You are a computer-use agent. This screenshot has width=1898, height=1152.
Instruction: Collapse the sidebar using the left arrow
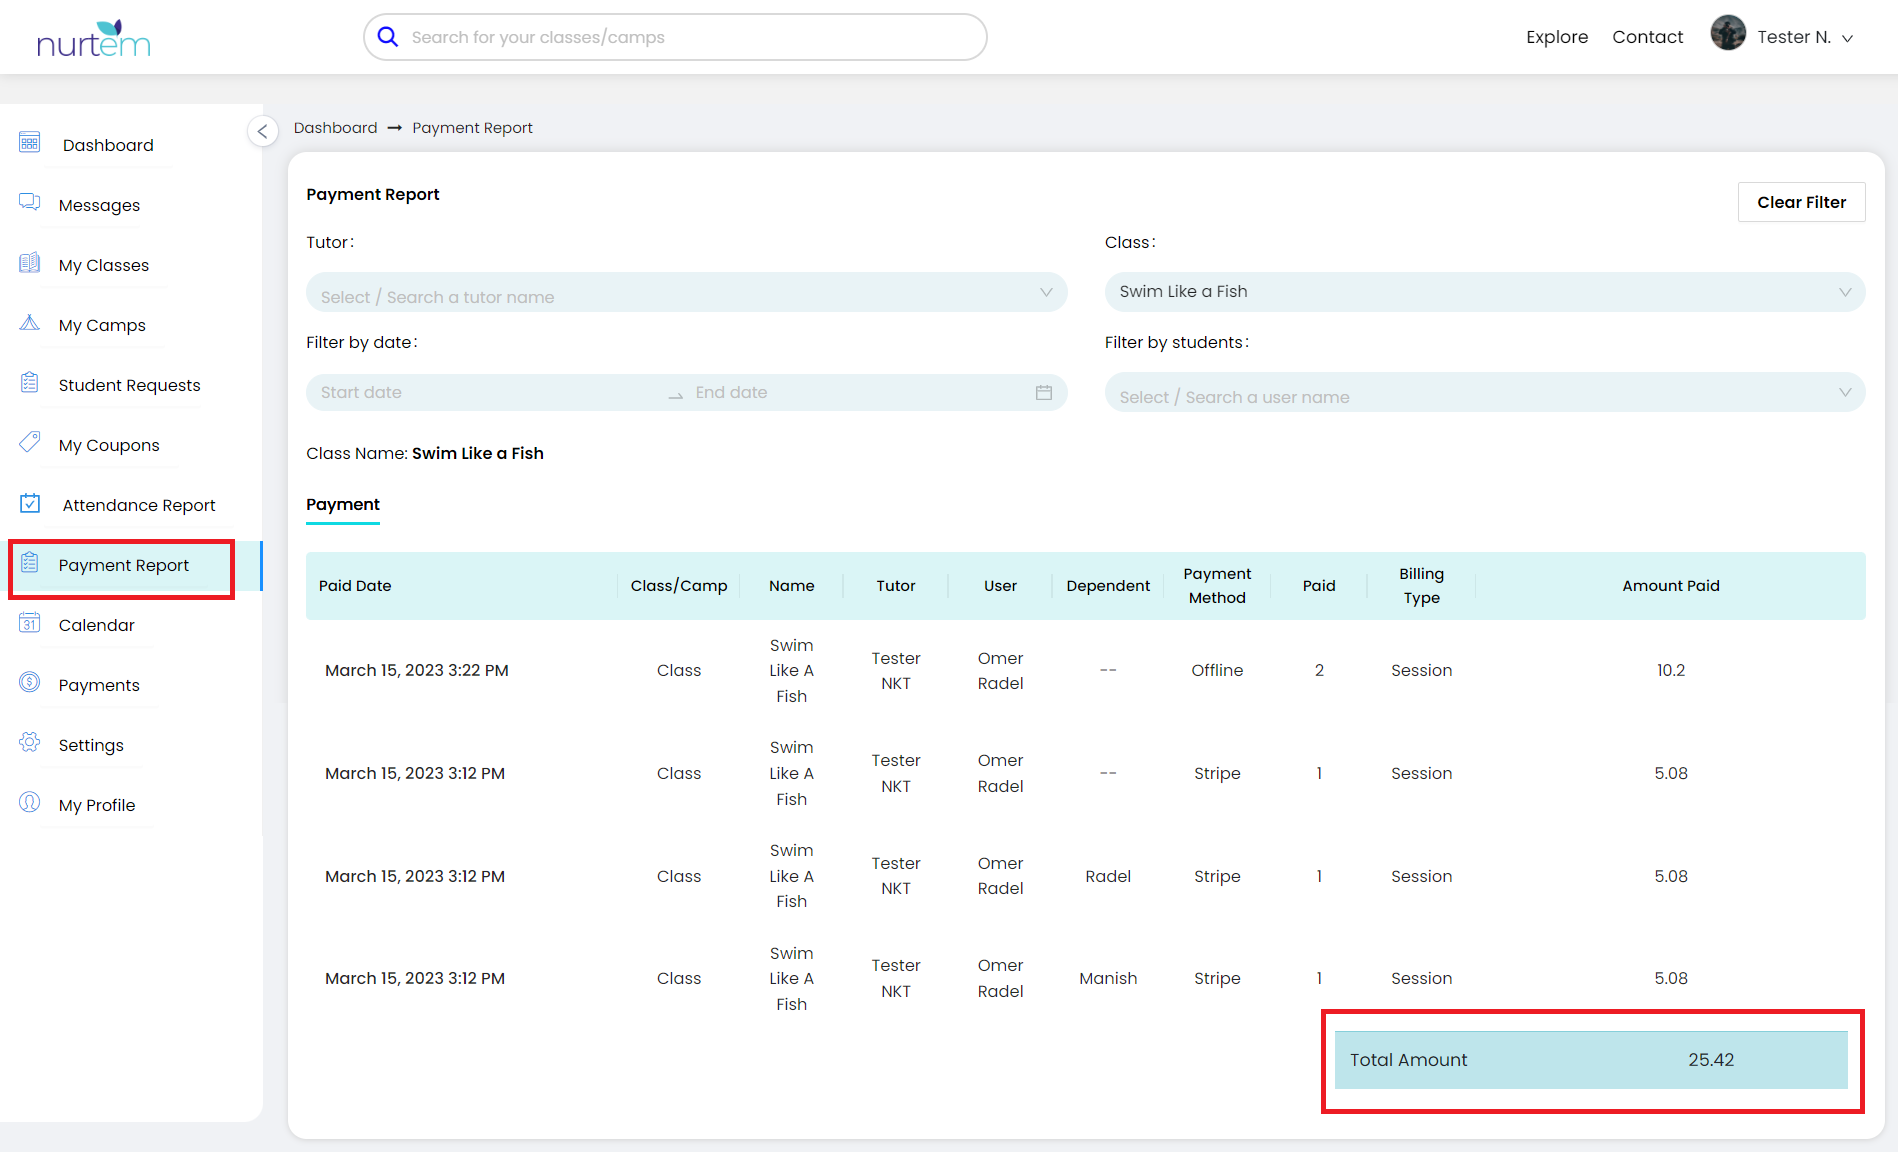click(263, 131)
